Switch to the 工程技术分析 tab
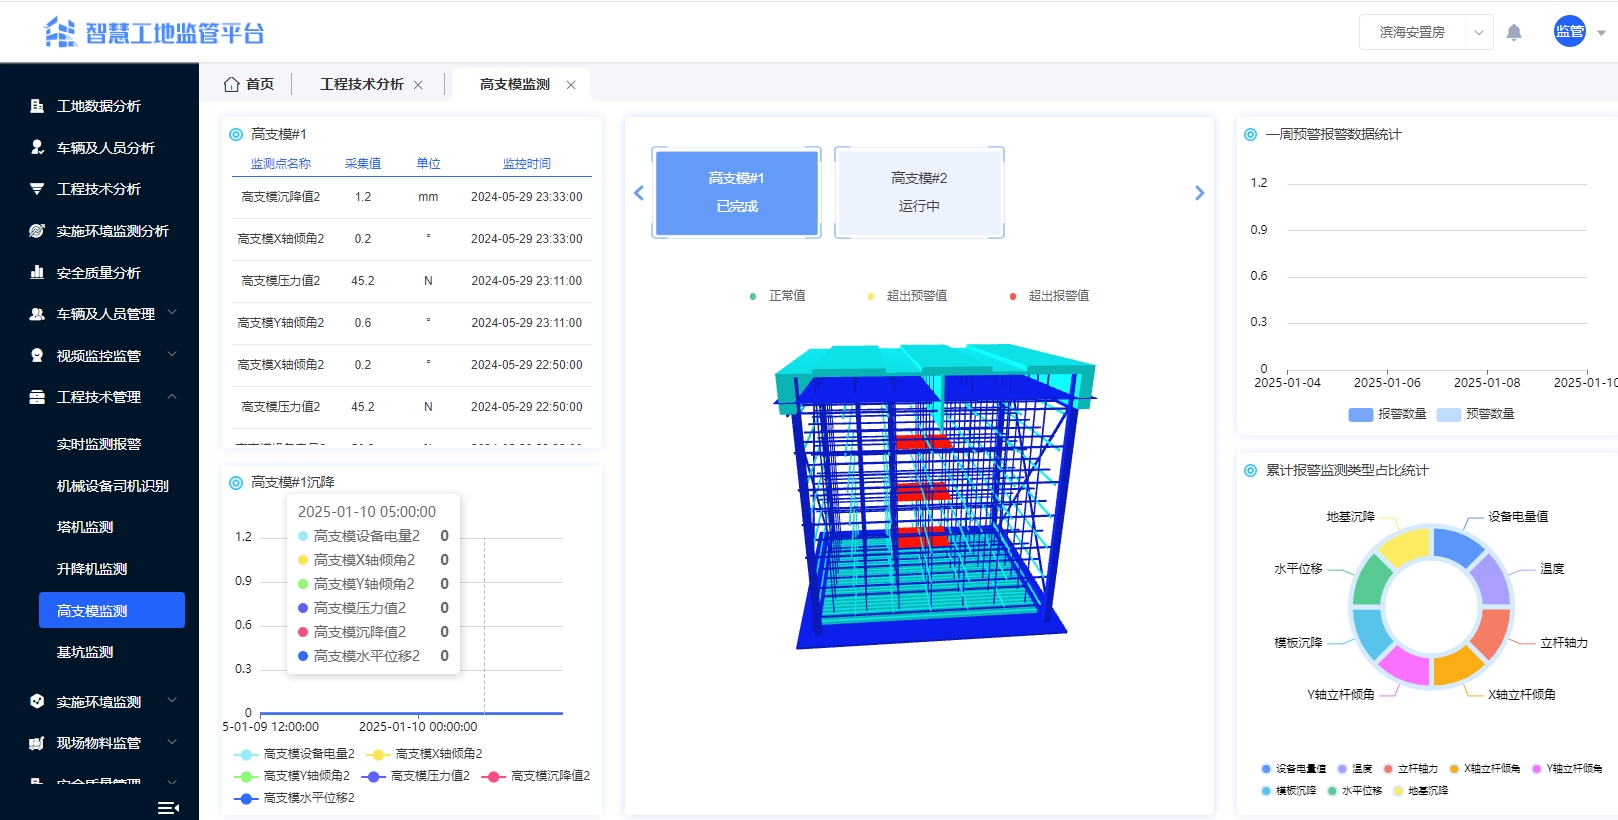Image resolution: width=1618 pixels, height=820 pixels. (x=361, y=84)
